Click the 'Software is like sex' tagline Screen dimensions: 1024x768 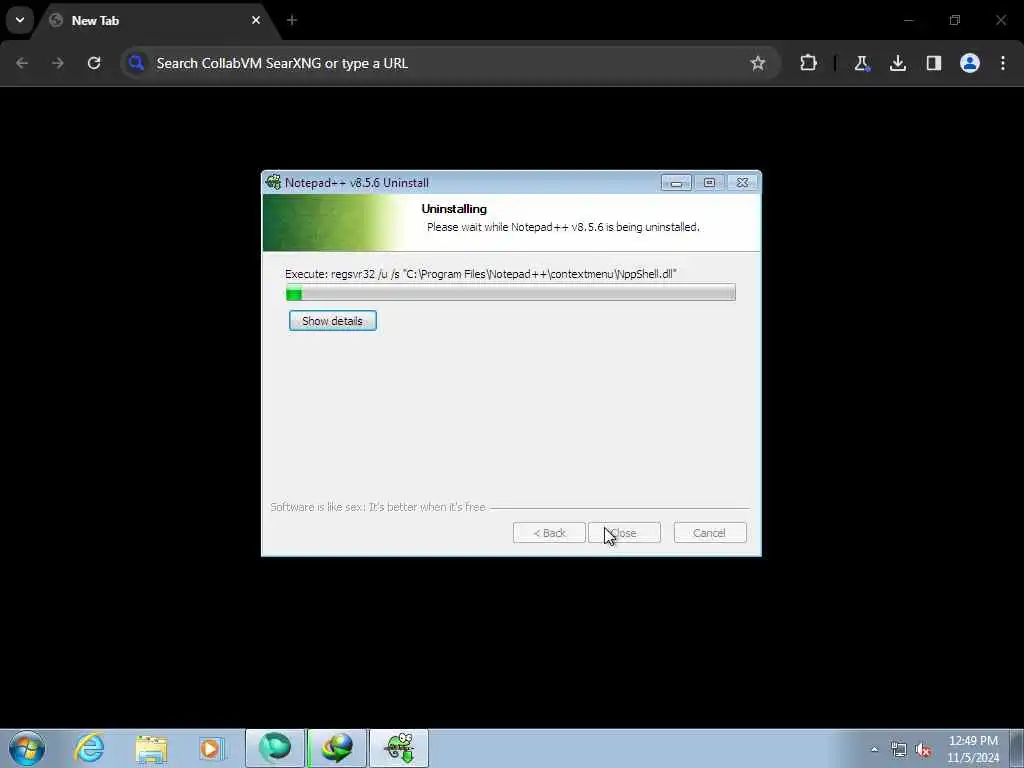pyautogui.click(x=377, y=507)
